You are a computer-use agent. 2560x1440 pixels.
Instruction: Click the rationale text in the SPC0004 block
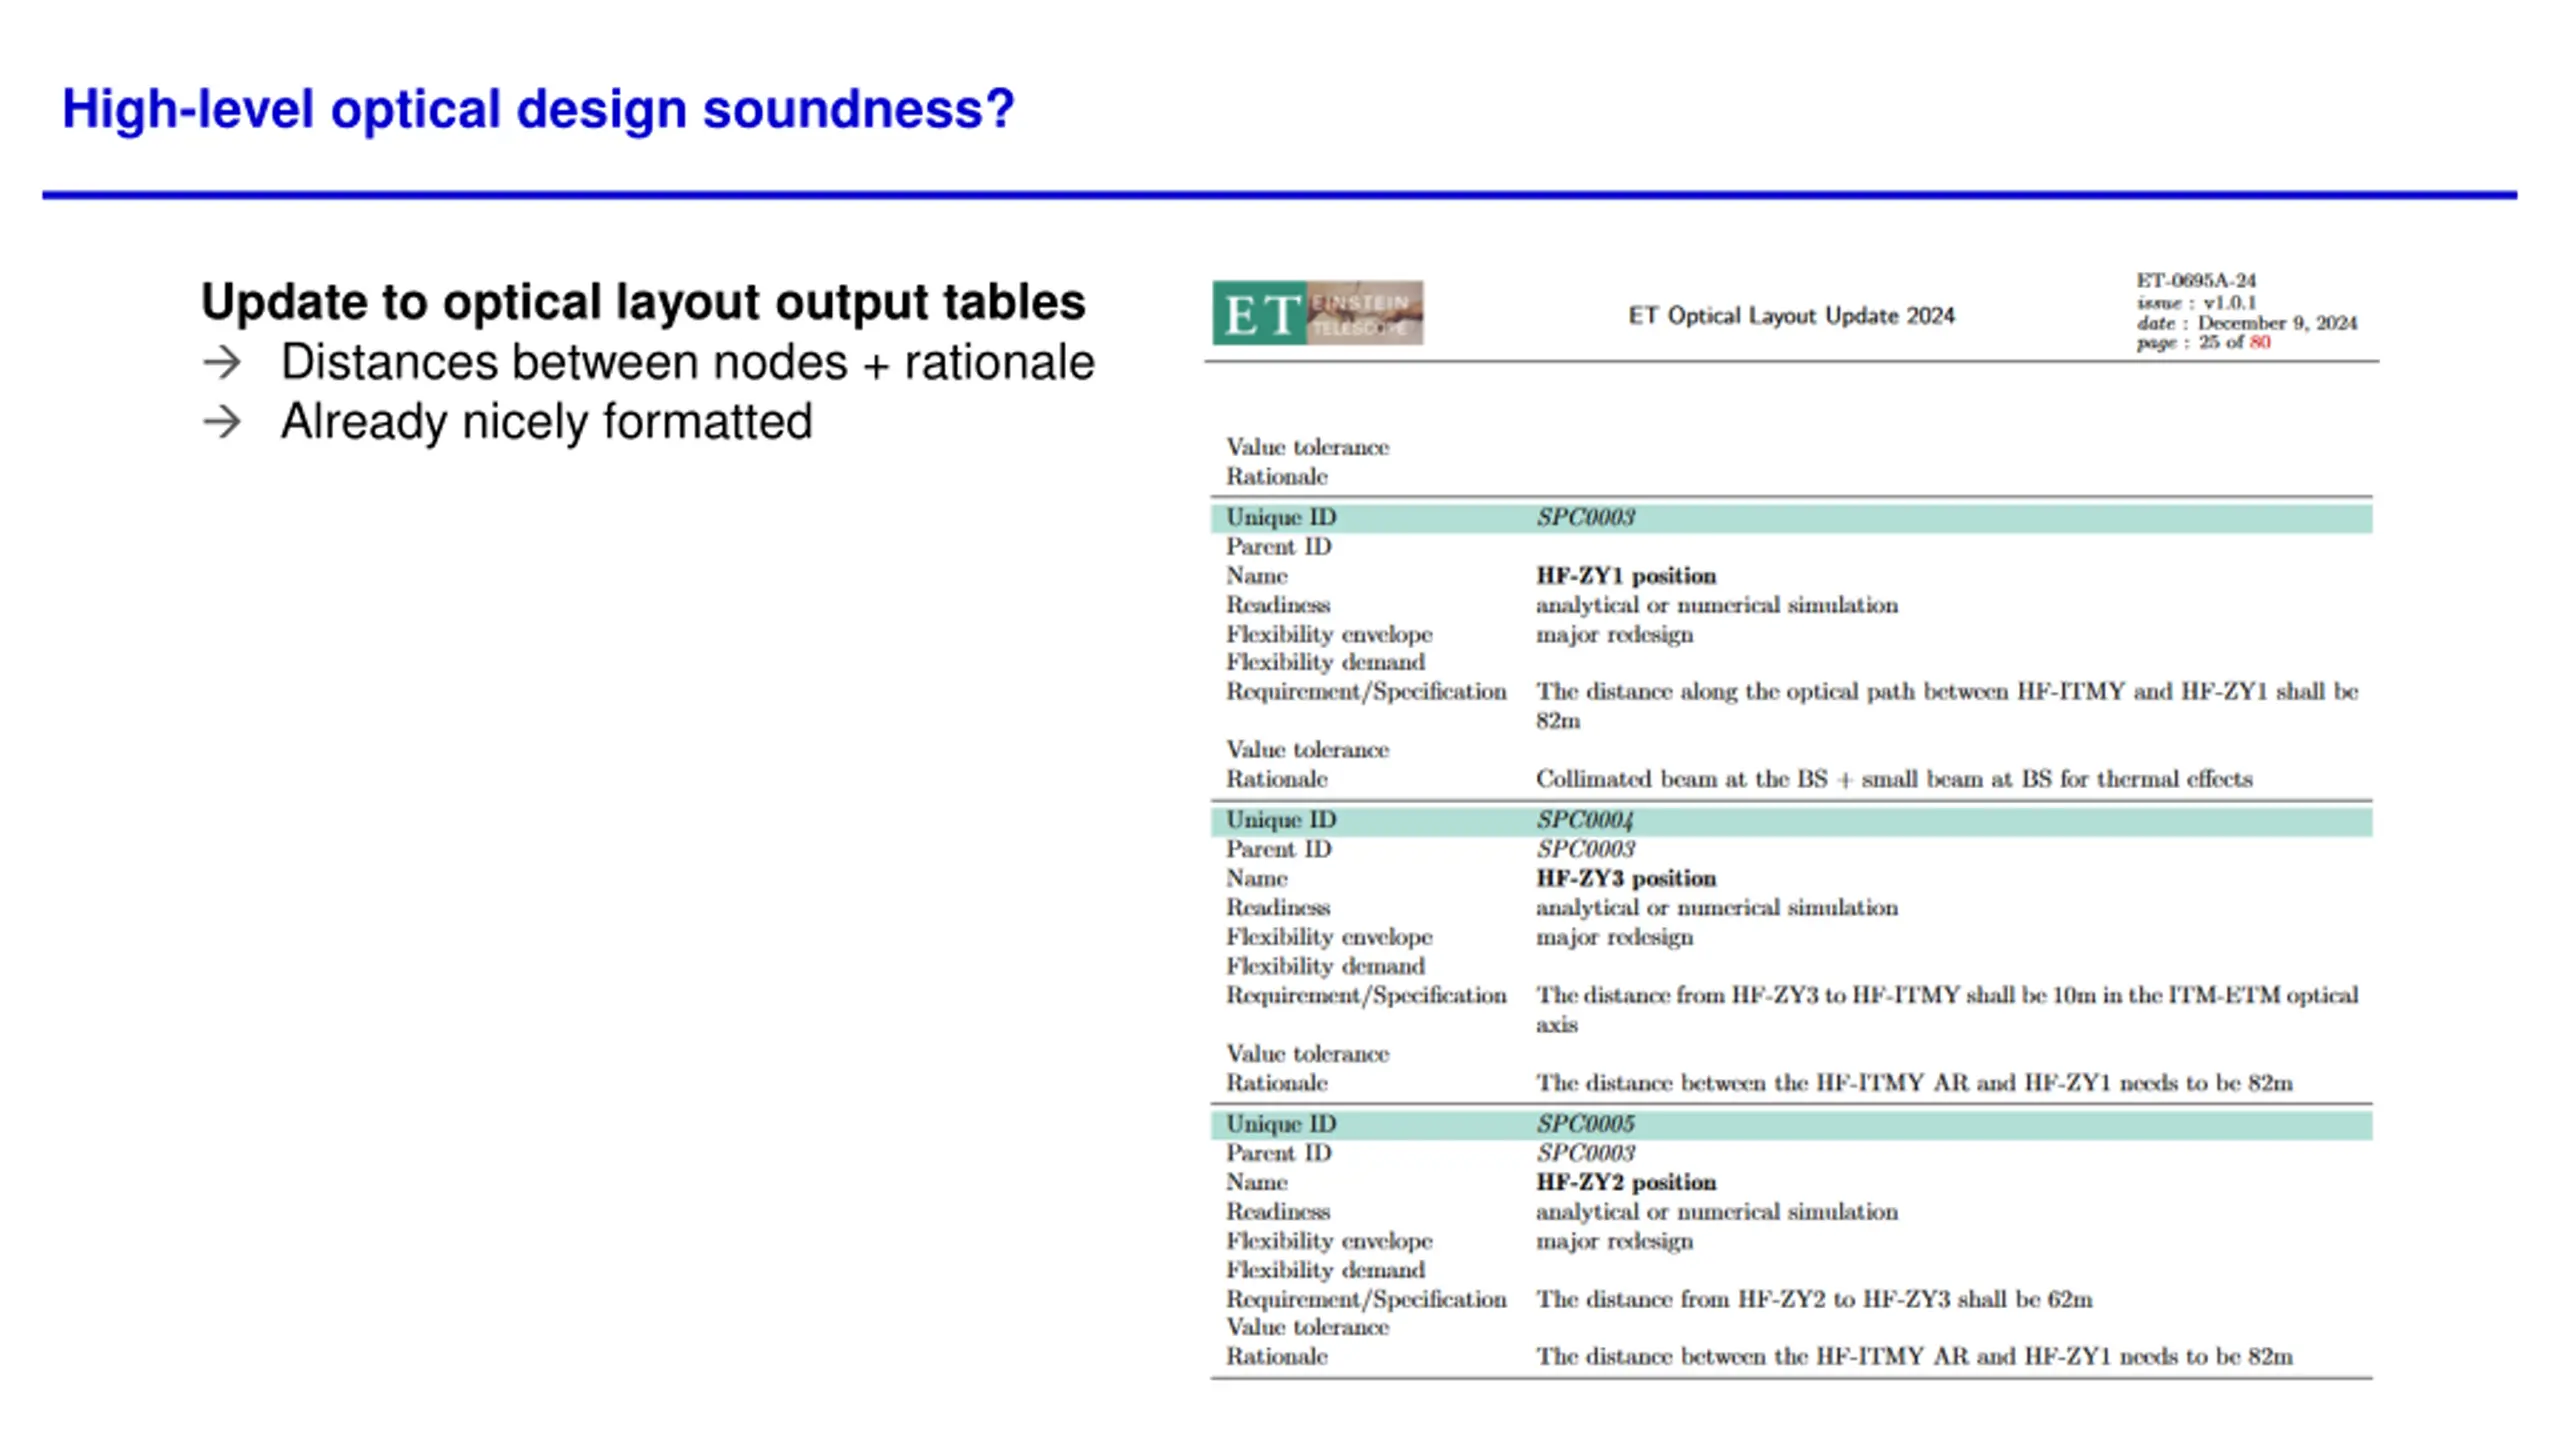pos(1914,1083)
